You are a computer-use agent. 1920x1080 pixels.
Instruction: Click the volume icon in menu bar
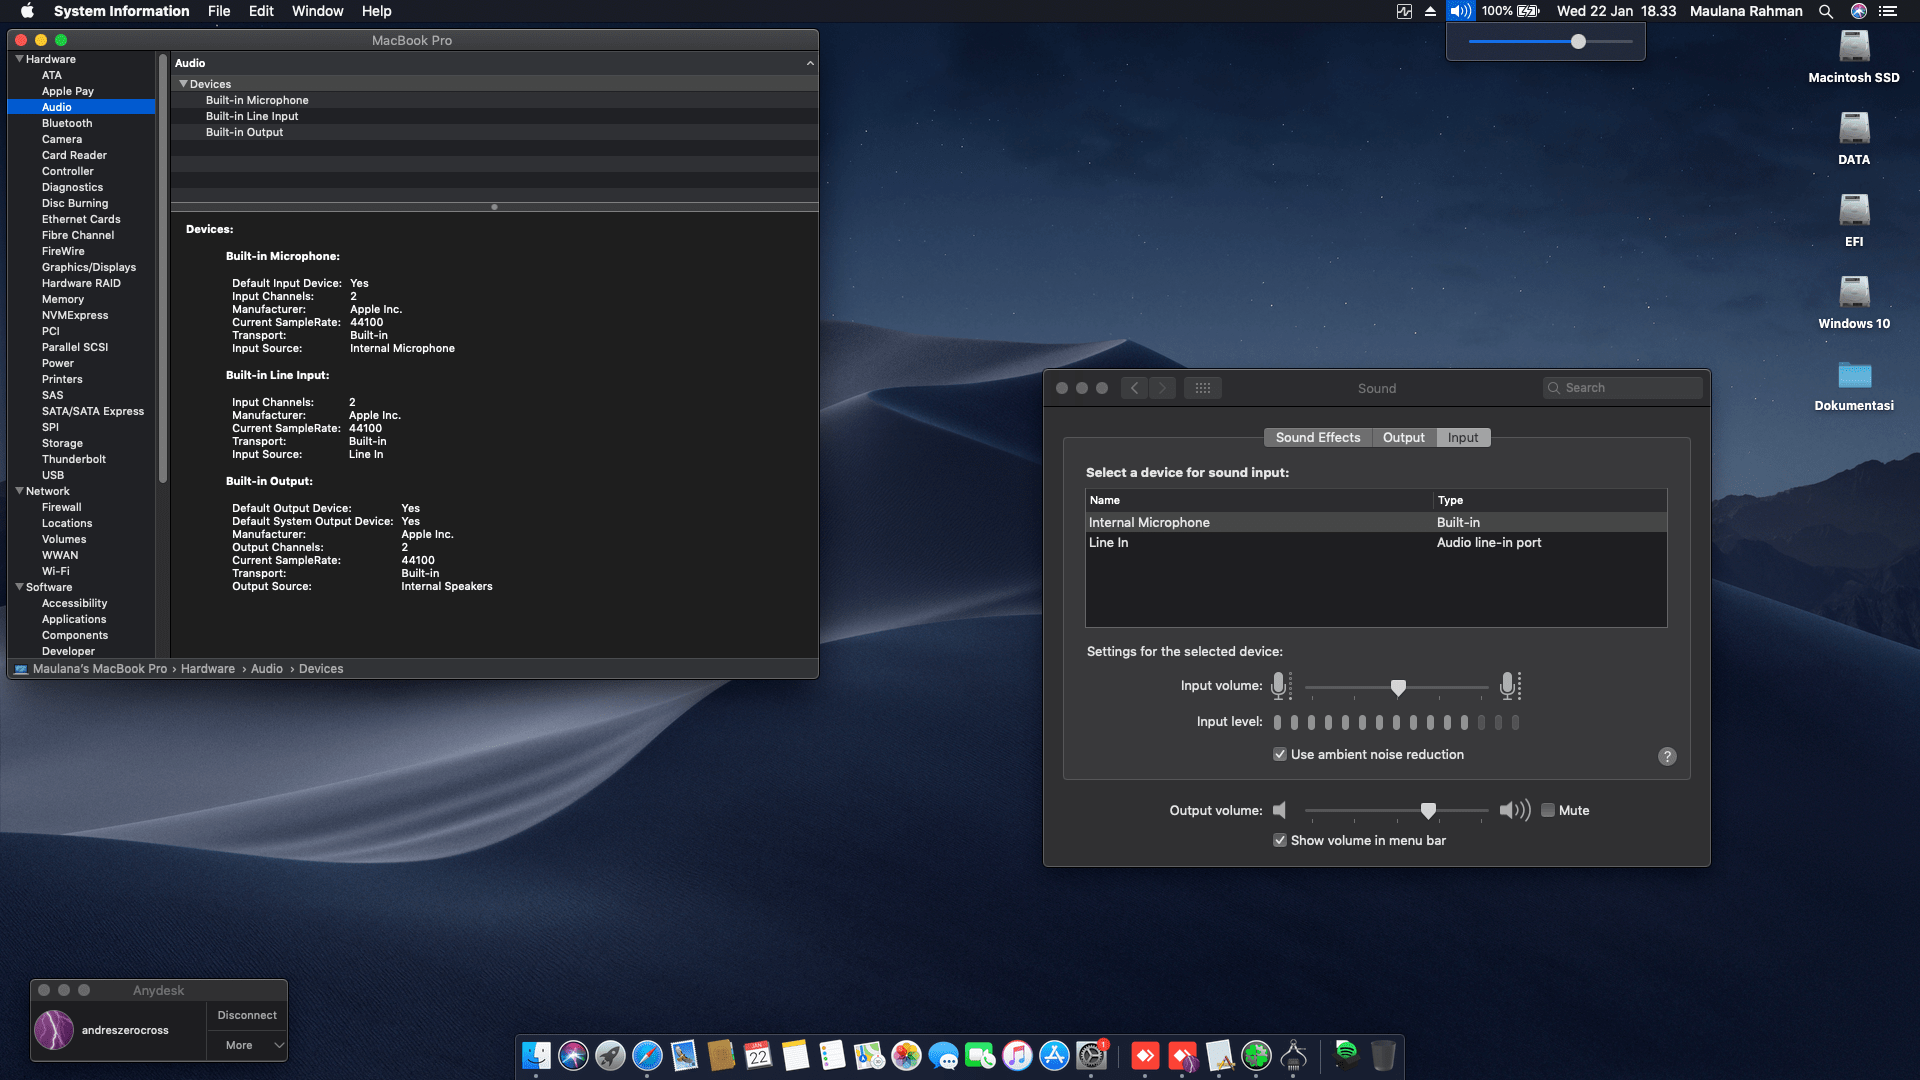coord(1460,11)
